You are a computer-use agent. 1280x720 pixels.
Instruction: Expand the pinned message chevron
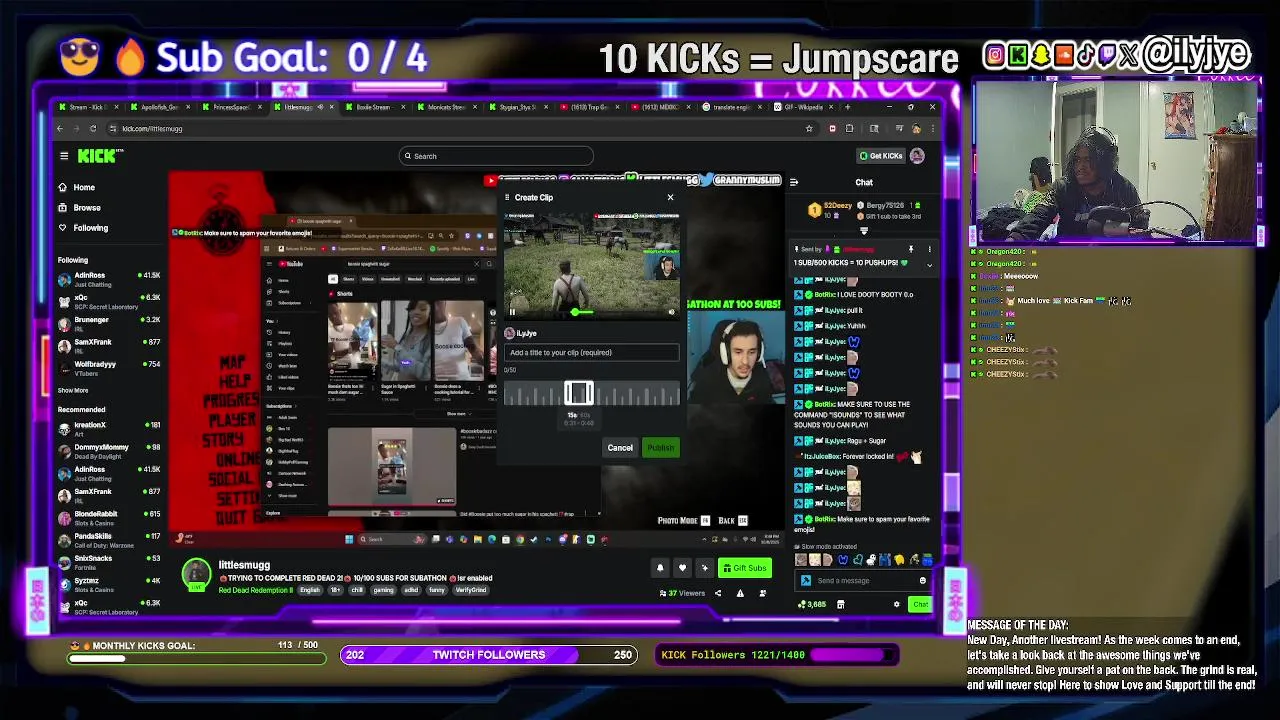coord(929,265)
